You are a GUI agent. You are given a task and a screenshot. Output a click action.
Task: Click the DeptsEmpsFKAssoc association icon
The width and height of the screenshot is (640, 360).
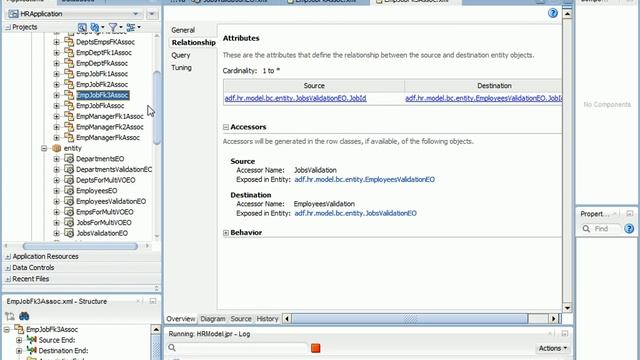(x=69, y=42)
